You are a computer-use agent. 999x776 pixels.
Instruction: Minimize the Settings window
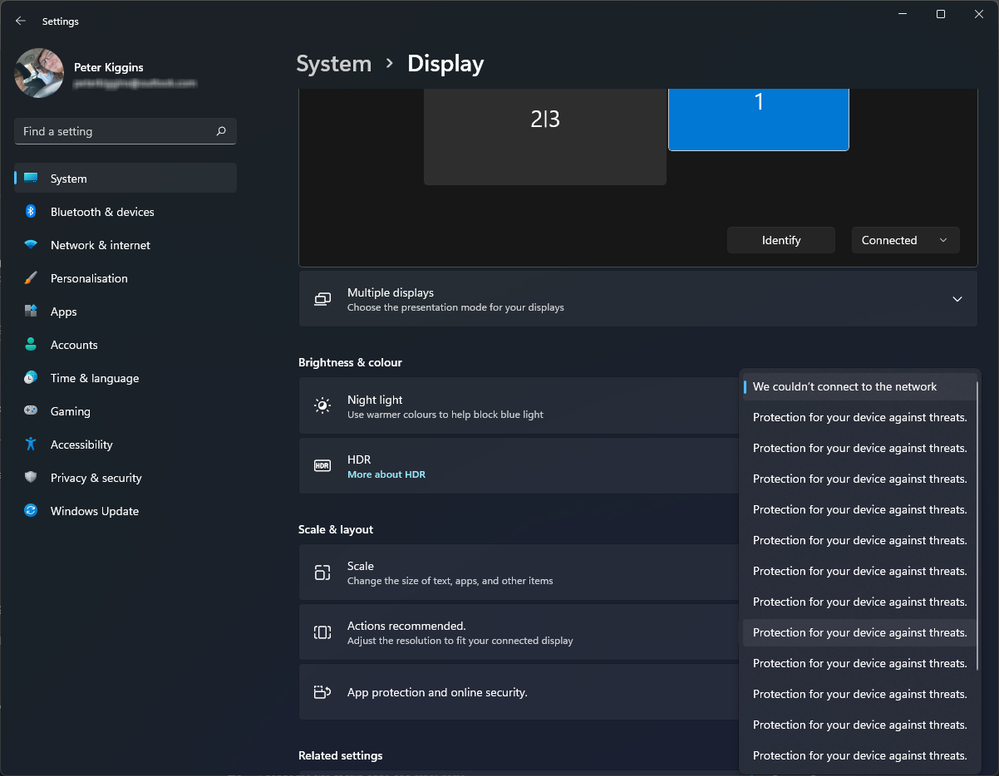[902, 14]
